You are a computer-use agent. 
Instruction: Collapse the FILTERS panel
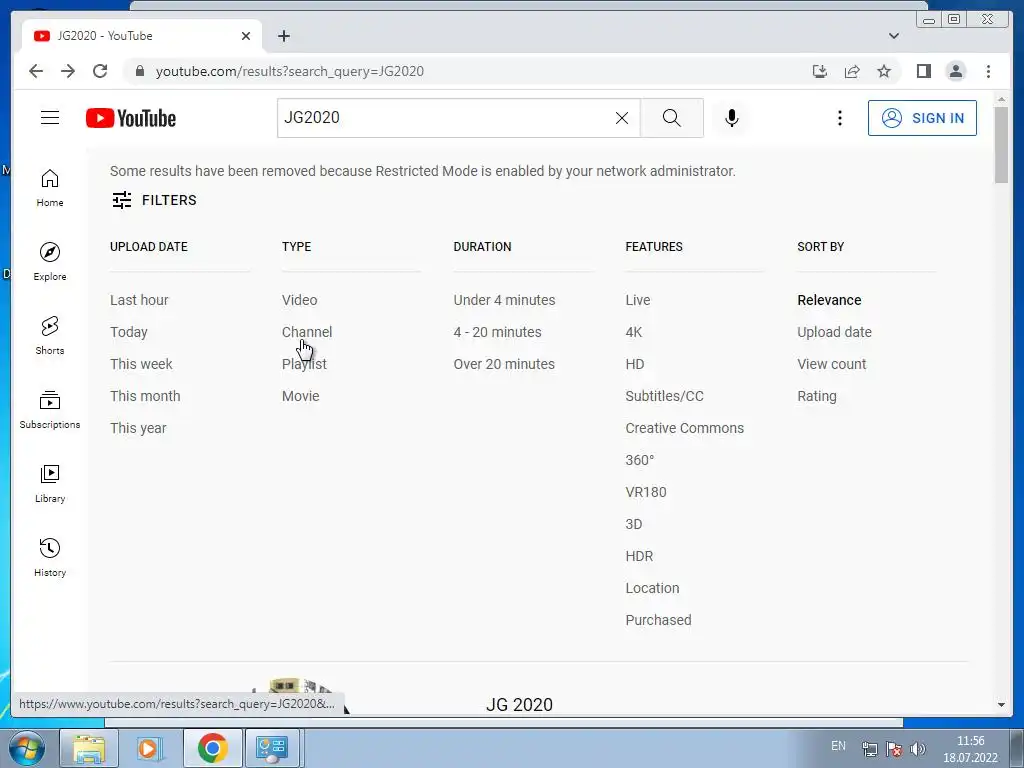pos(154,200)
